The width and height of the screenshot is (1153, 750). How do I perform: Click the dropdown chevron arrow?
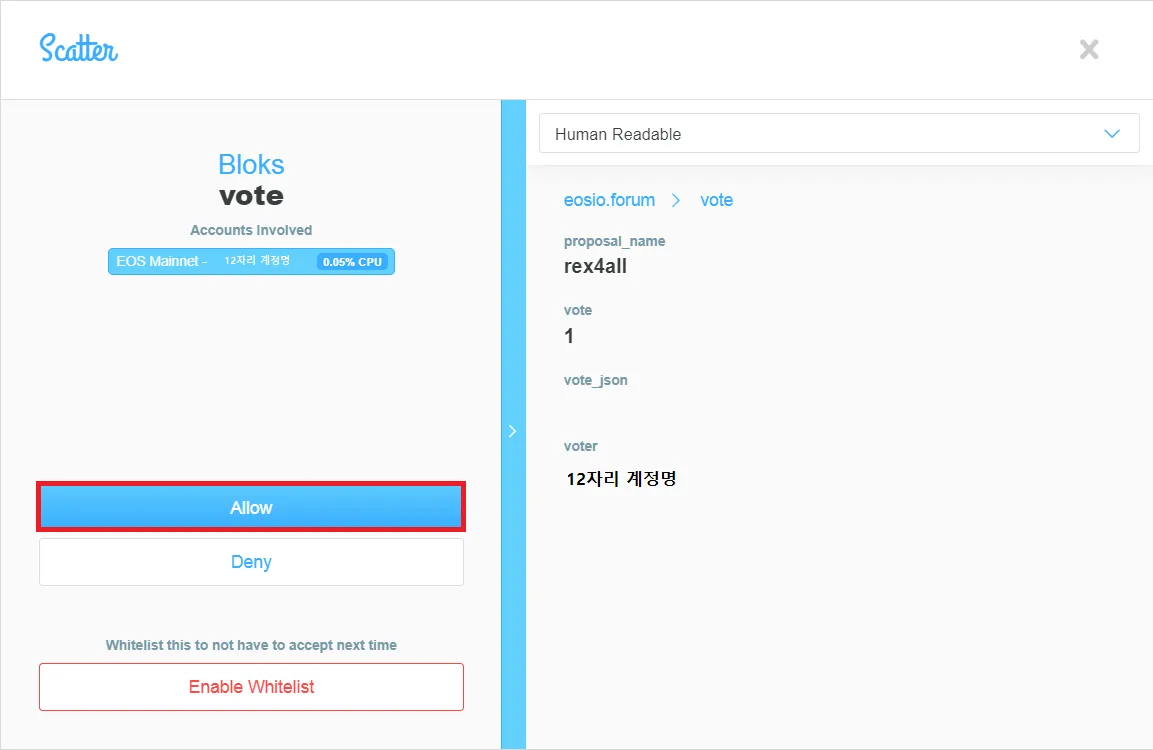(x=1112, y=134)
